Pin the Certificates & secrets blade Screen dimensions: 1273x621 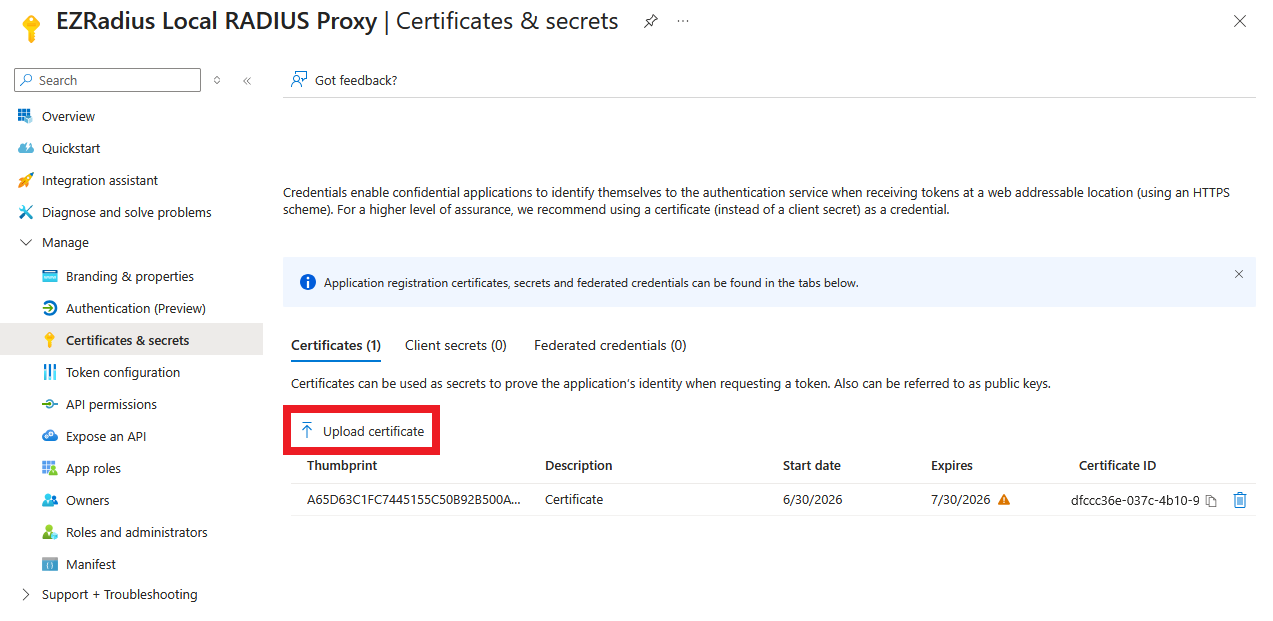click(651, 21)
